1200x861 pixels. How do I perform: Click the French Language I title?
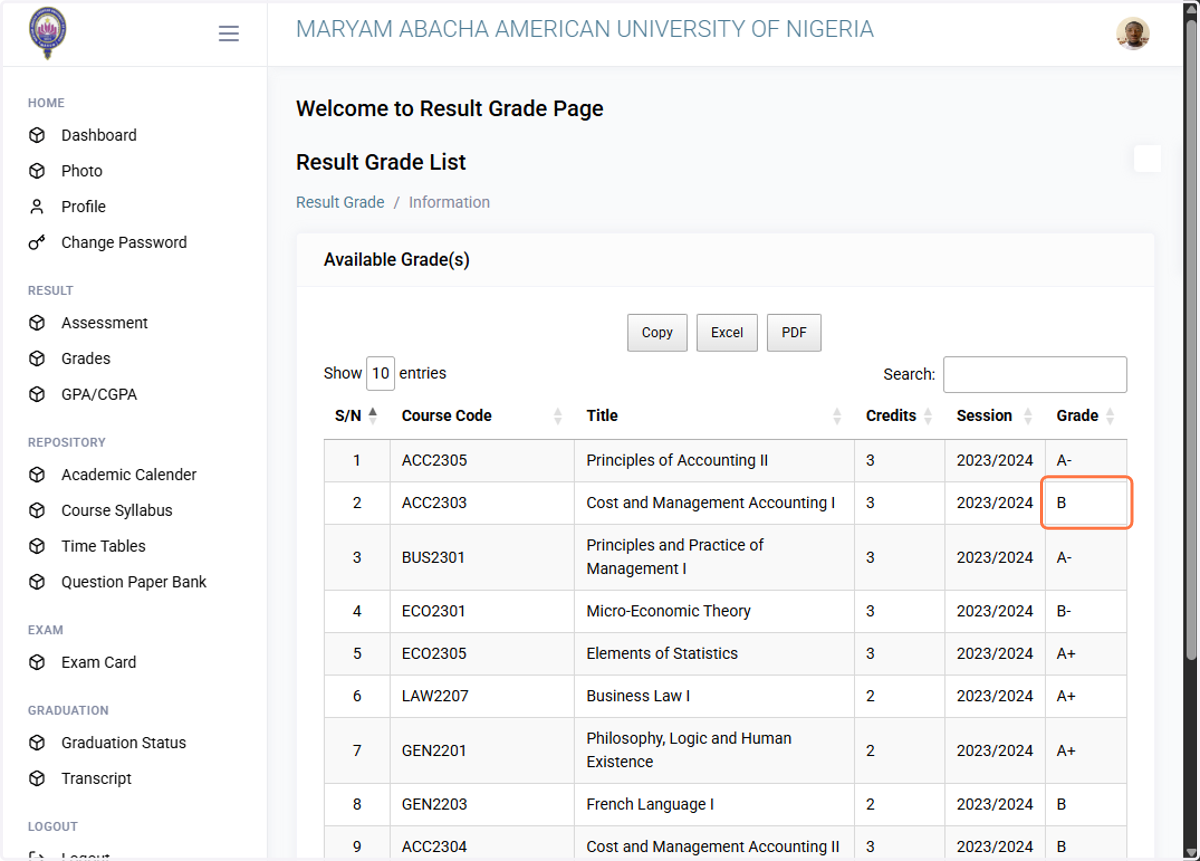(650, 804)
